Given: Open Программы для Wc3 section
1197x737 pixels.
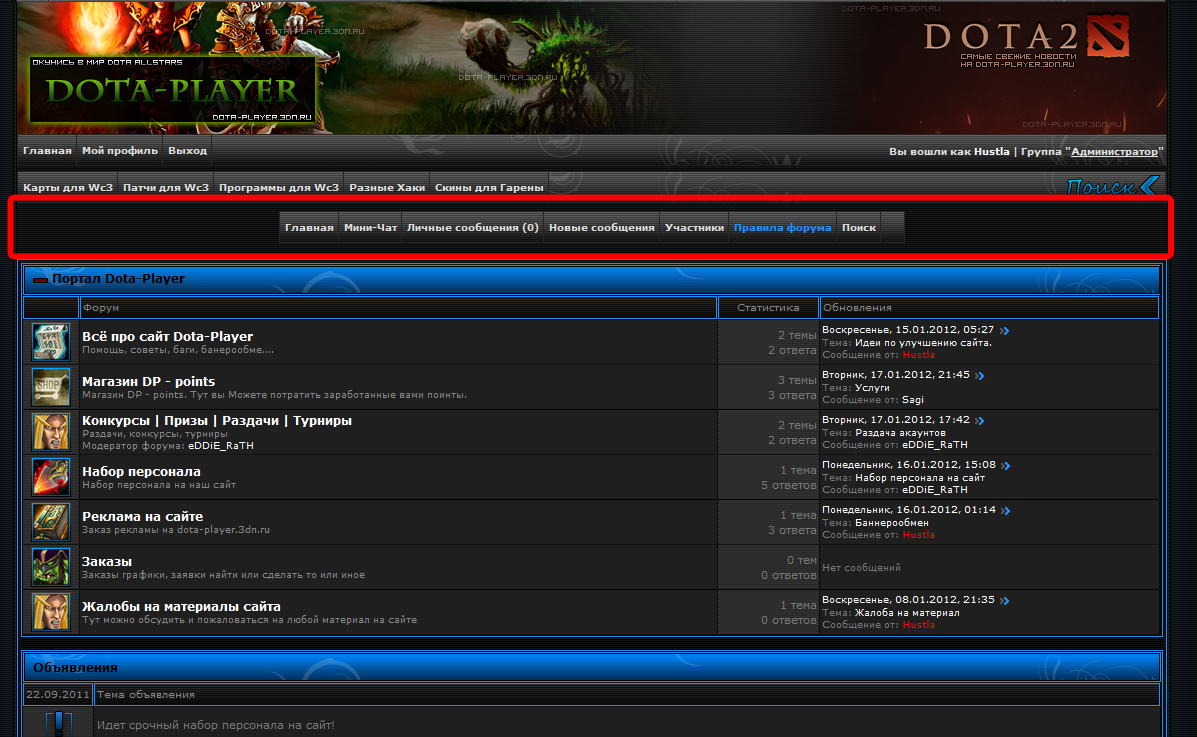Looking at the screenshot, I should (x=279, y=187).
